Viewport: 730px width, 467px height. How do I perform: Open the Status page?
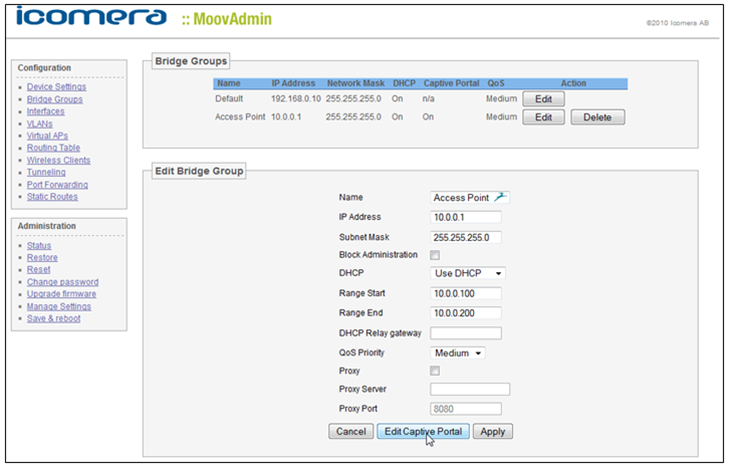[x=39, y=245]
